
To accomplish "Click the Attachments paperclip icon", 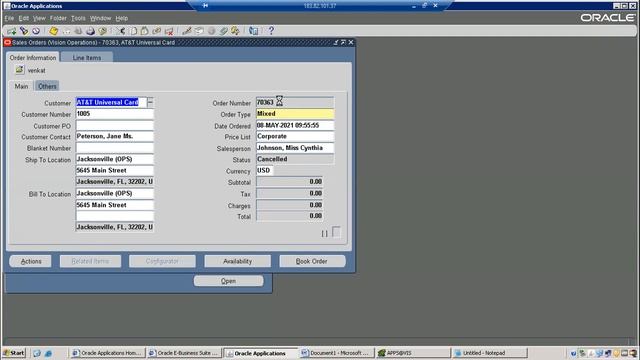I will point(223,31).
